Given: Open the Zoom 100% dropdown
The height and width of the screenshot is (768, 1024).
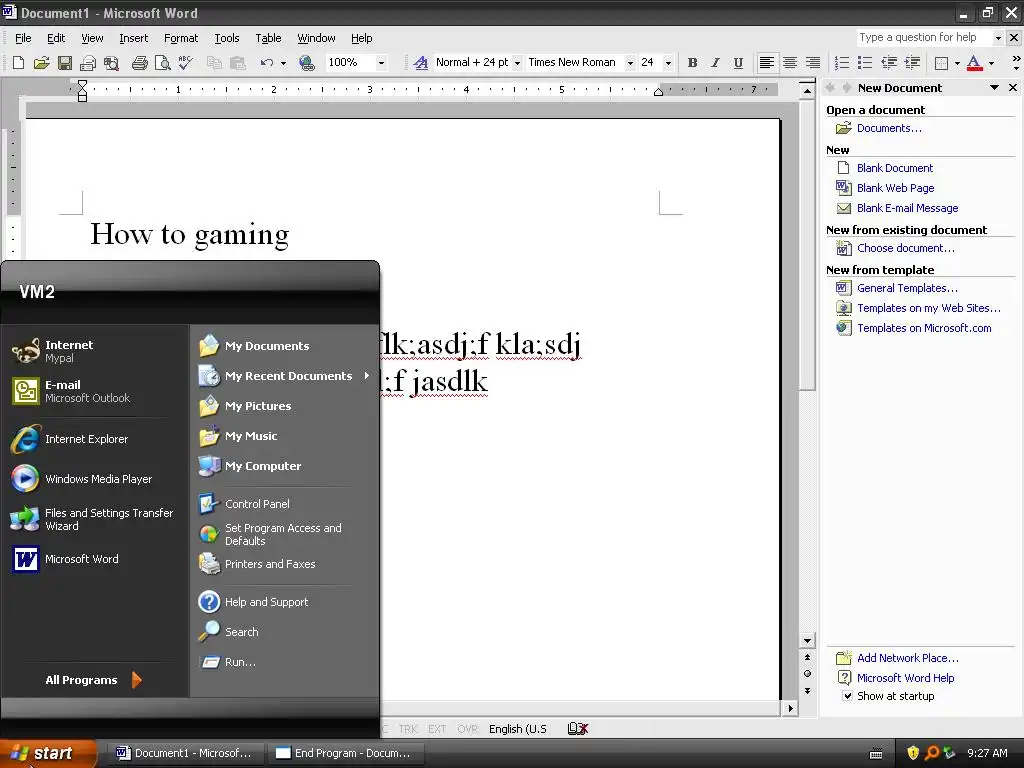Looking at the screenshot, I should (x=381, y=63).
